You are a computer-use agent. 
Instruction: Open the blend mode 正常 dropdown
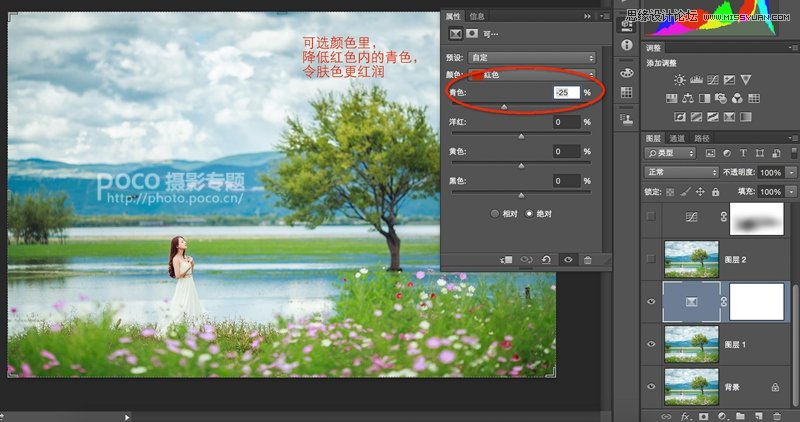click(682, 172)
